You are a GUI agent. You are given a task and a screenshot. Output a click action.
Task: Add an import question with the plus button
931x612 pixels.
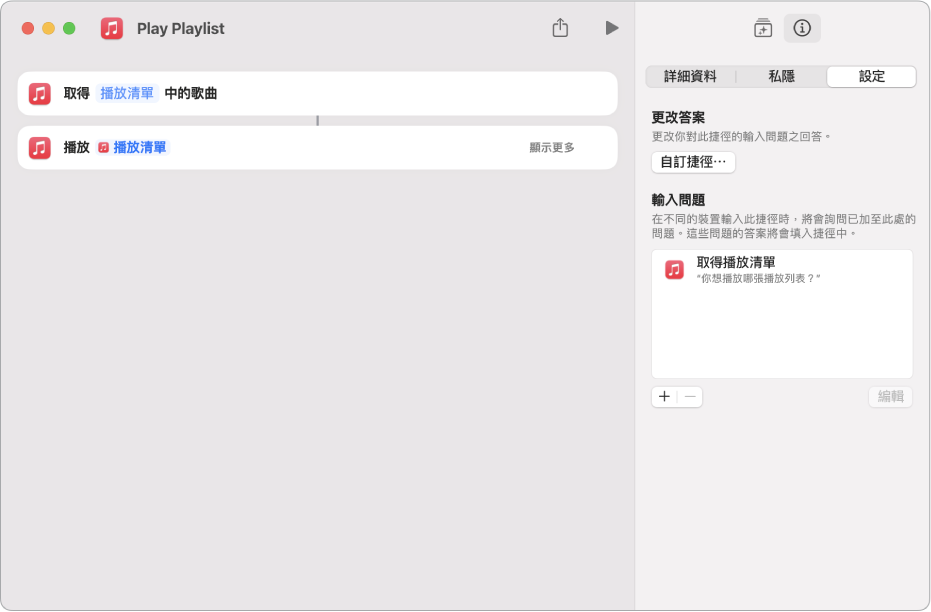(664, 397)
